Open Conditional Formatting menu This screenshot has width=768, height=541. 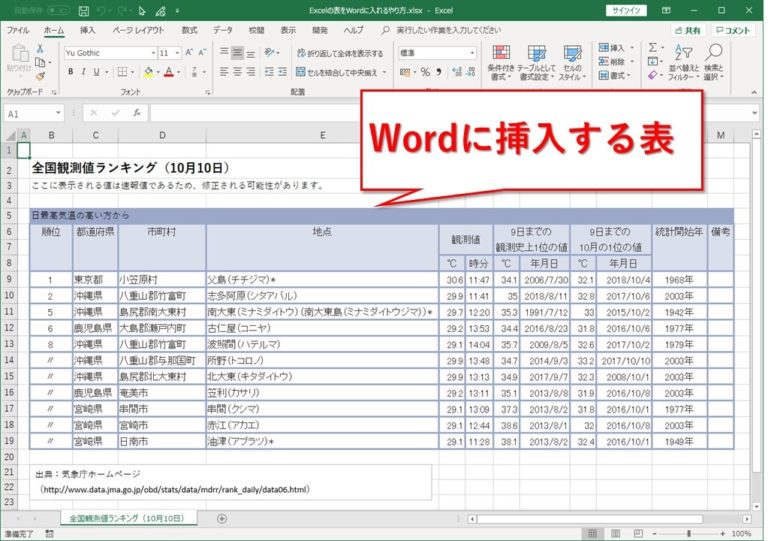[x=501, y=63]
